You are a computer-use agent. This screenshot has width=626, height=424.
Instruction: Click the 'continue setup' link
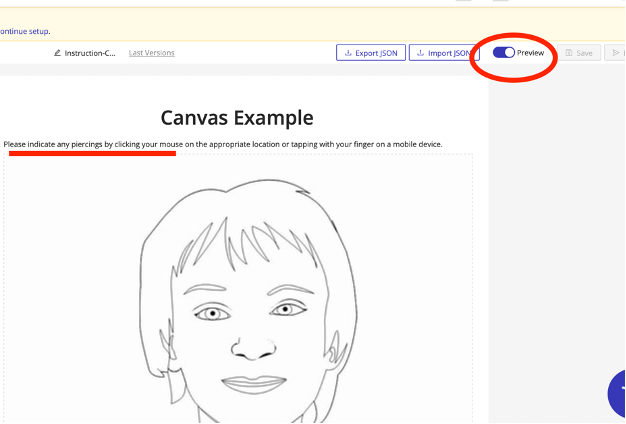[x=24, y=31]
